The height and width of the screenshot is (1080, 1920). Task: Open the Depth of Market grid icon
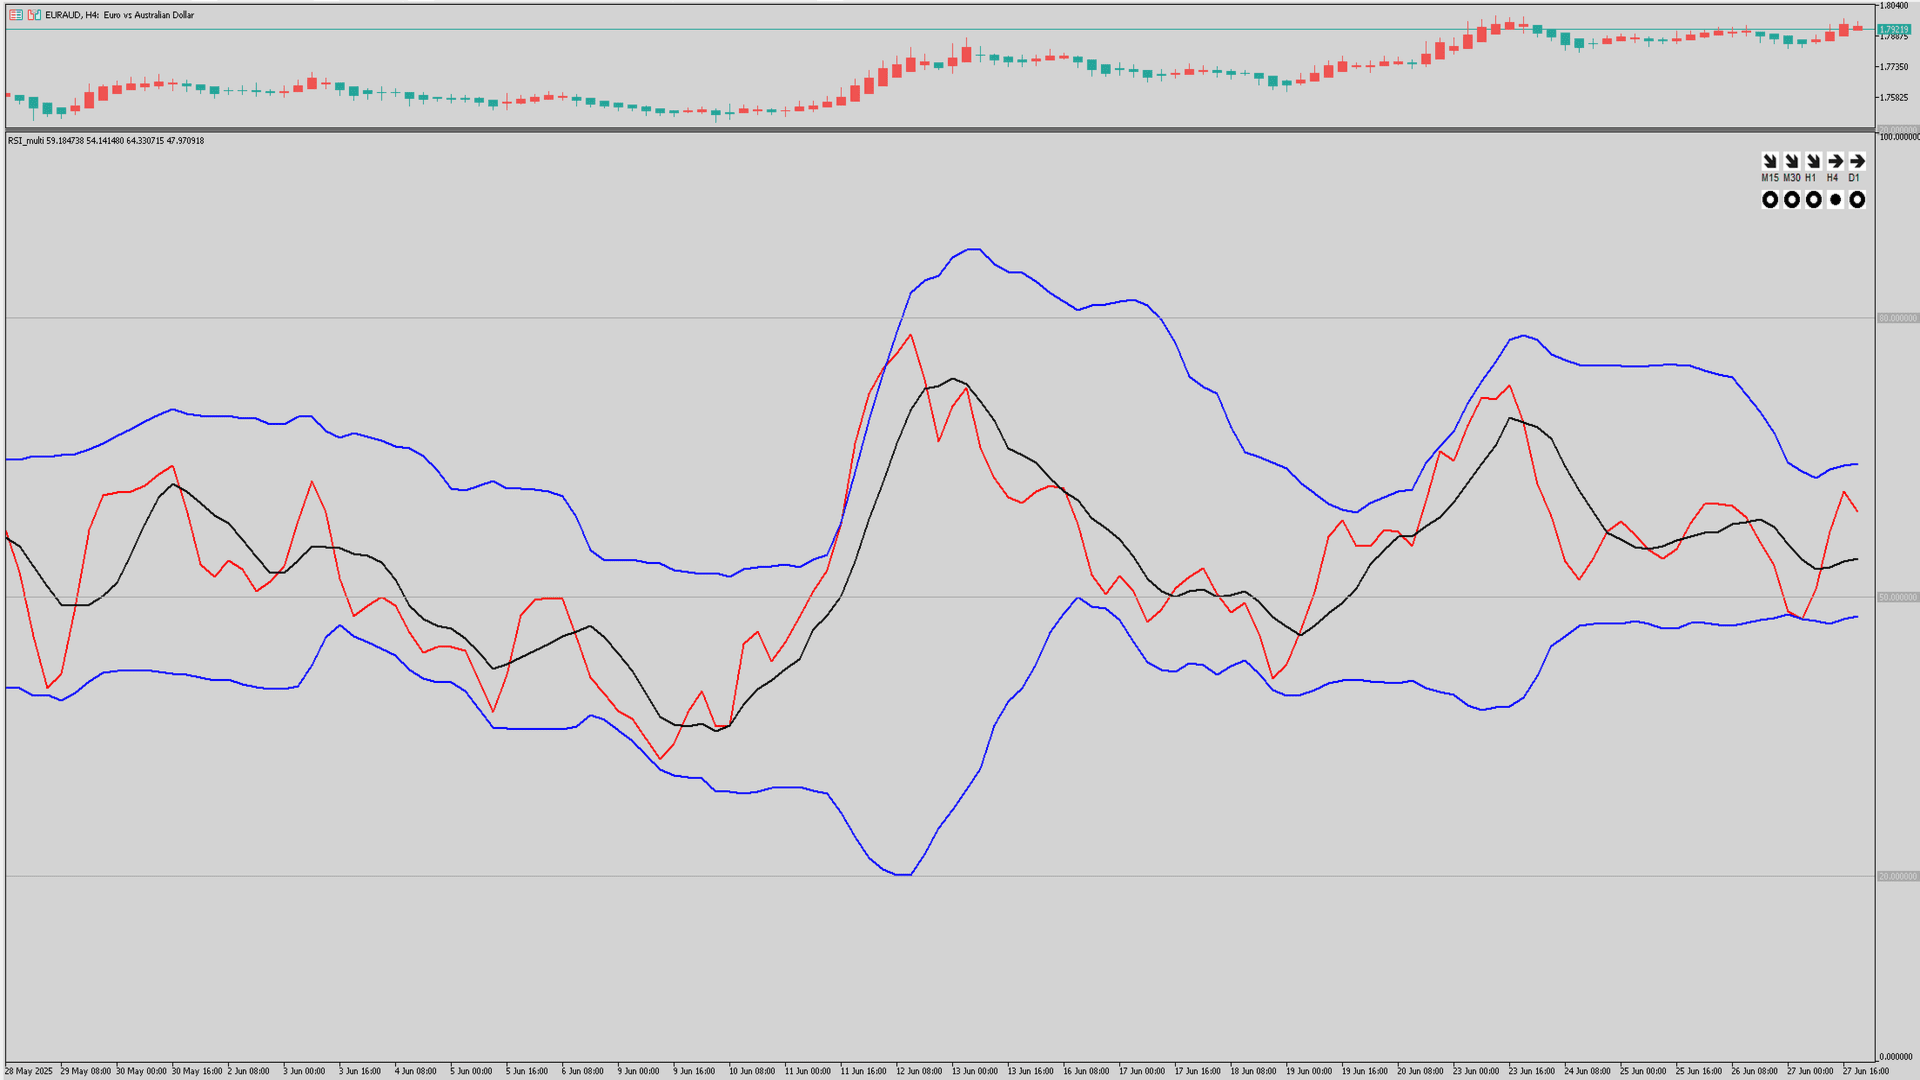16,15
